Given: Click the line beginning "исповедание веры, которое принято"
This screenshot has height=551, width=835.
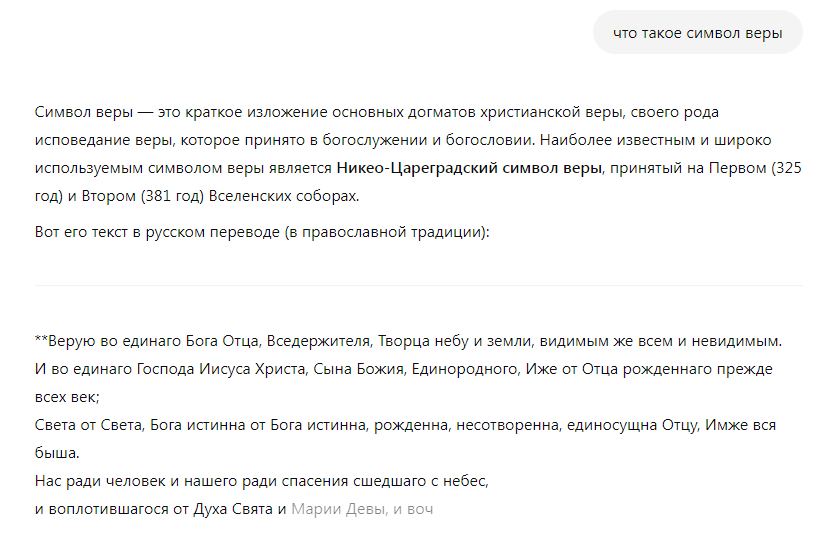Looking at the screenshot, I should point(403,140).
